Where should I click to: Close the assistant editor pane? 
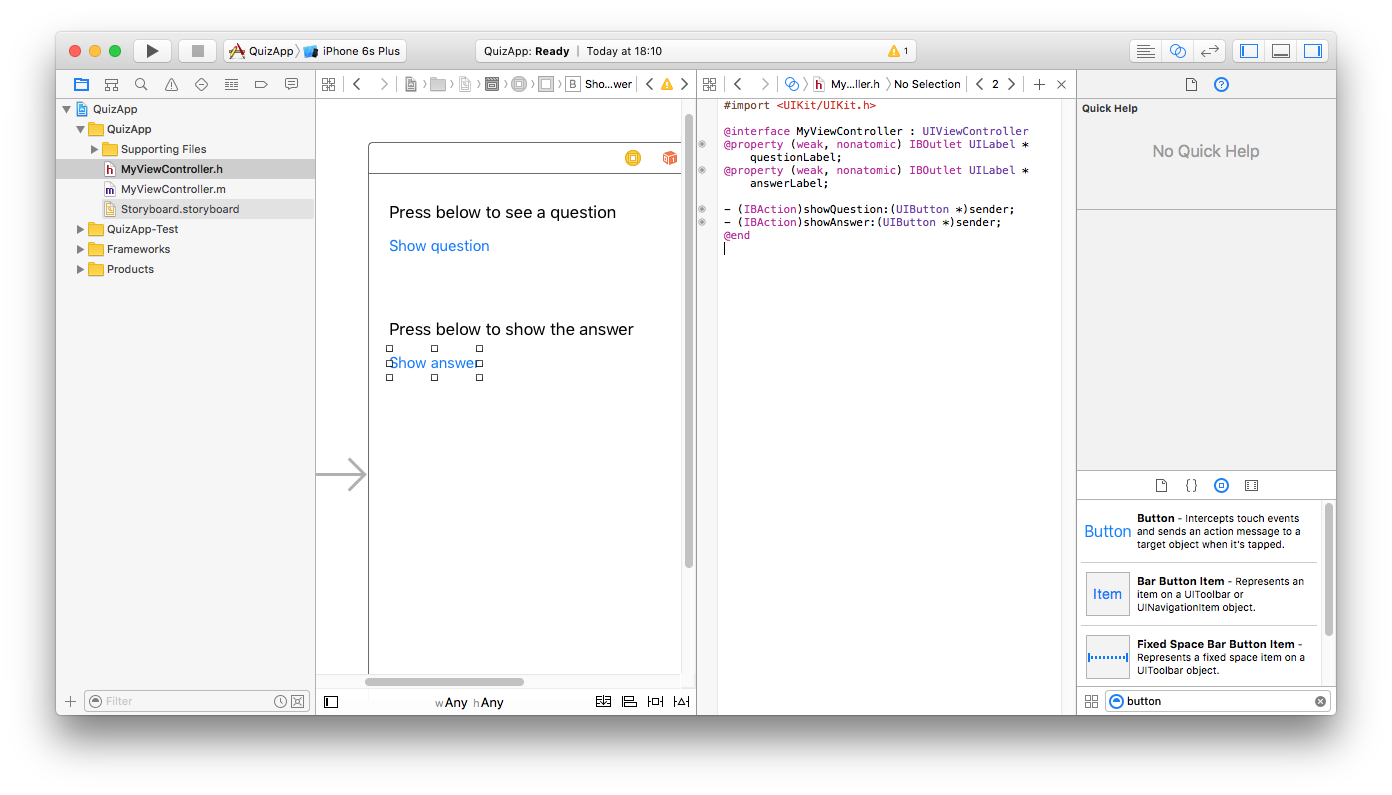1062,85
